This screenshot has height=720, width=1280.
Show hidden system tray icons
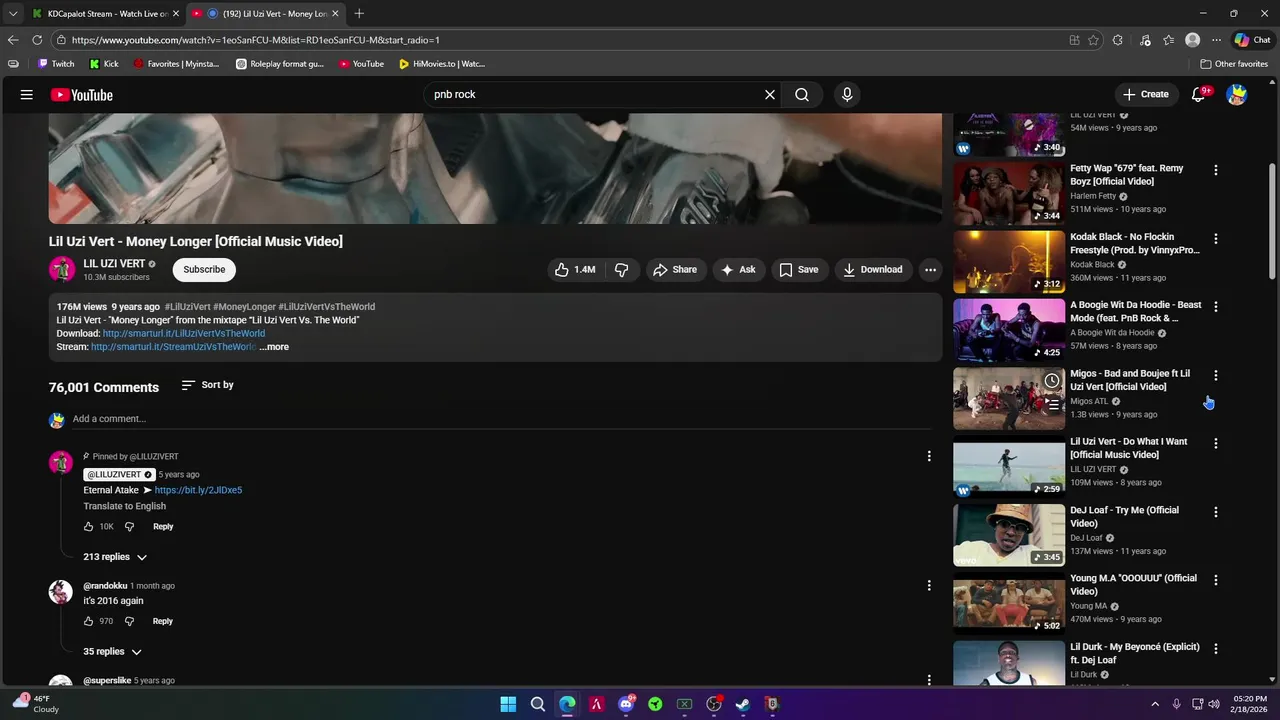[x=1155, y=704]
